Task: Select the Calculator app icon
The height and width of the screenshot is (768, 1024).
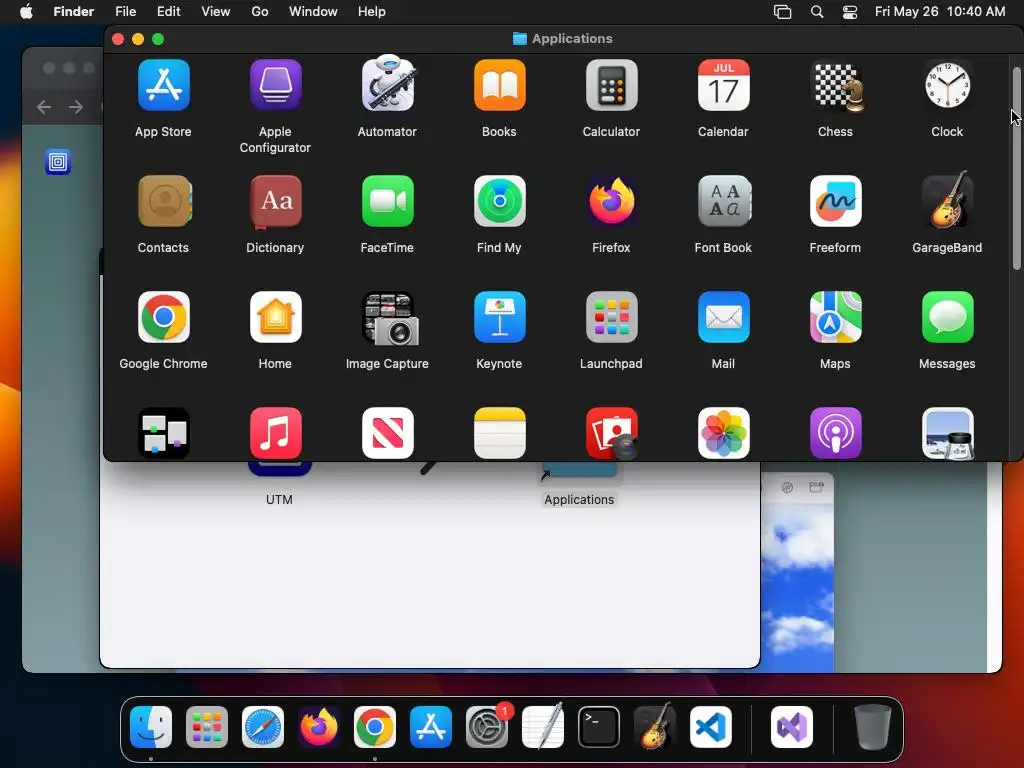Action: tap(612, 86)
